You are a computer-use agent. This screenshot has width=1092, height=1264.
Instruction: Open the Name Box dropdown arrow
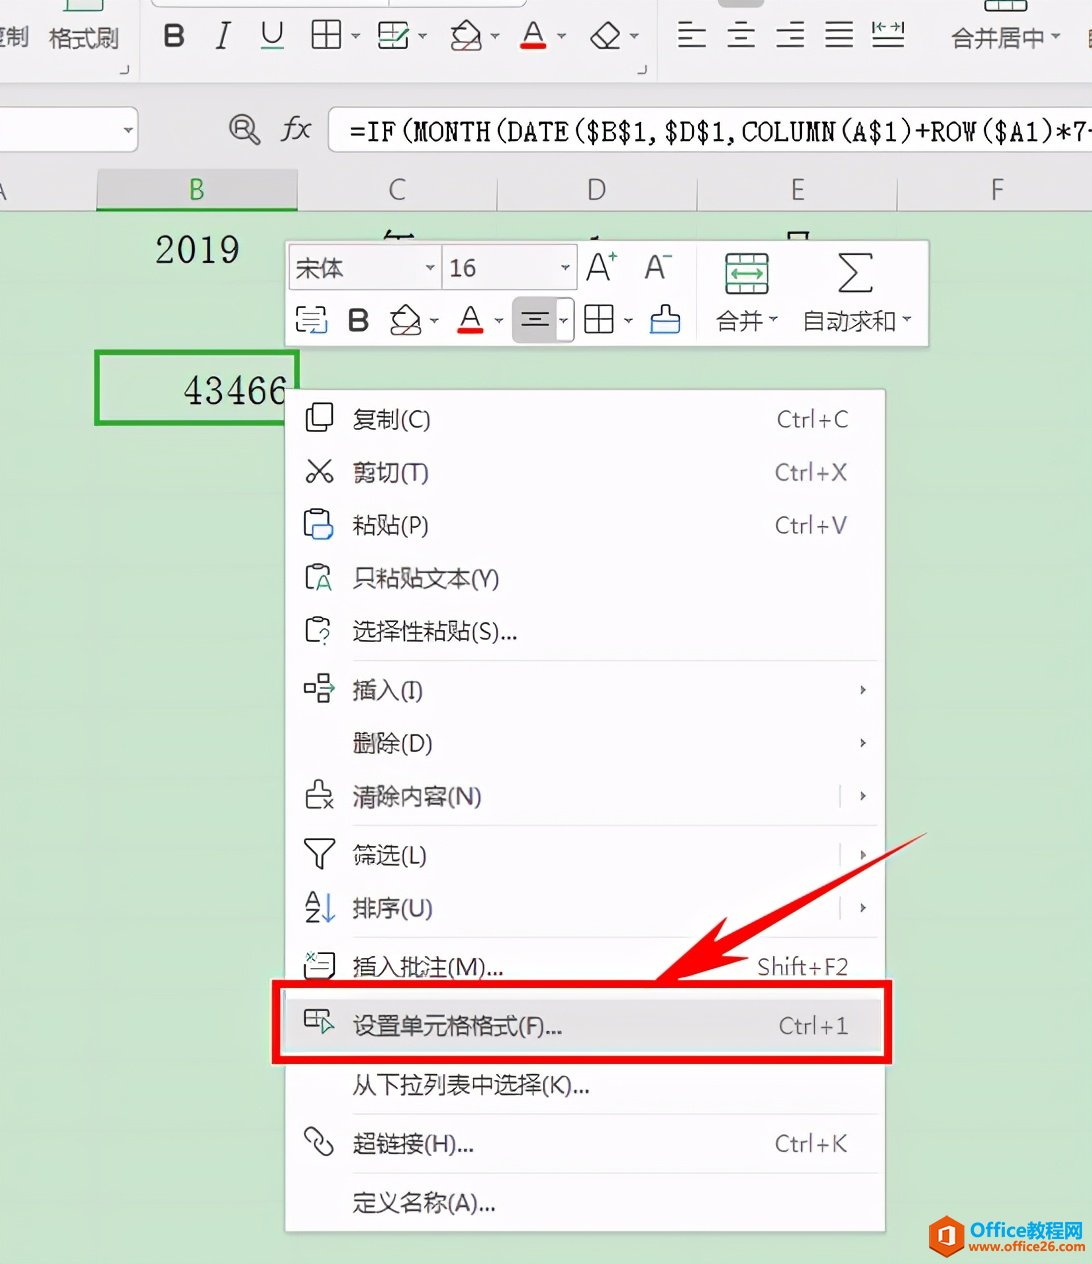coord(128,130)
